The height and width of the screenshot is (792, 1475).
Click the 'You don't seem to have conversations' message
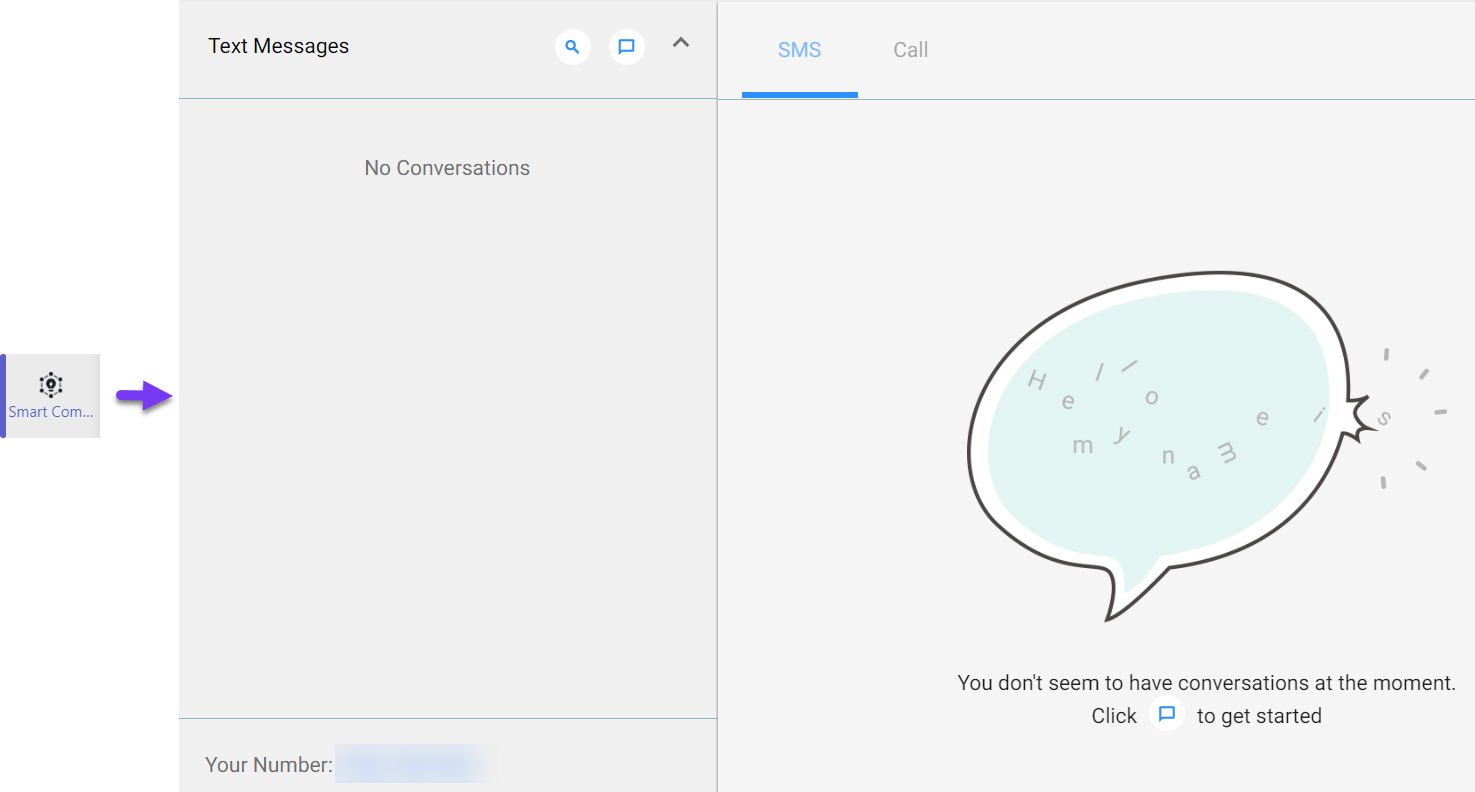coord(1206,682)
